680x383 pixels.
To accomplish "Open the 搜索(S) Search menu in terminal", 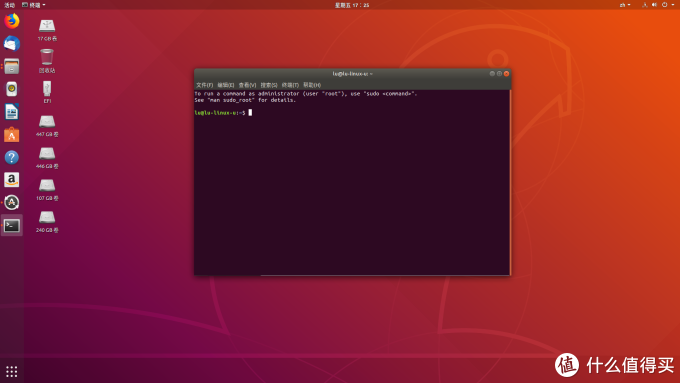I will pyautogui.click(x=269, y=85).
